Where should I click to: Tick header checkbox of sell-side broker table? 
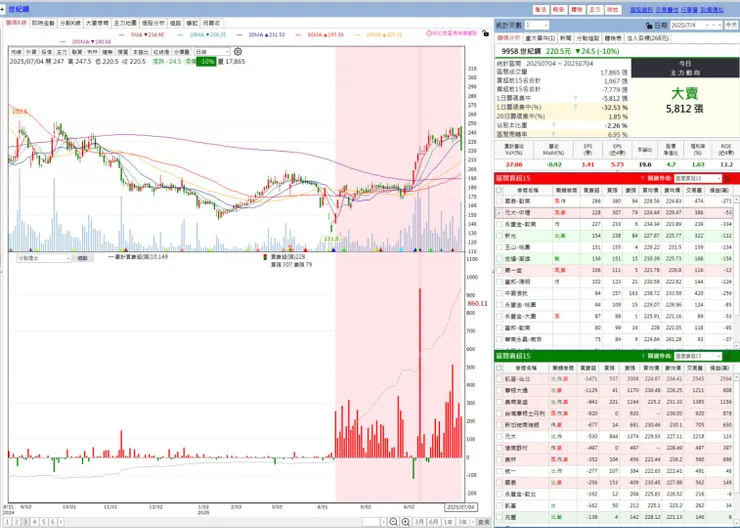tap(499, 368)
